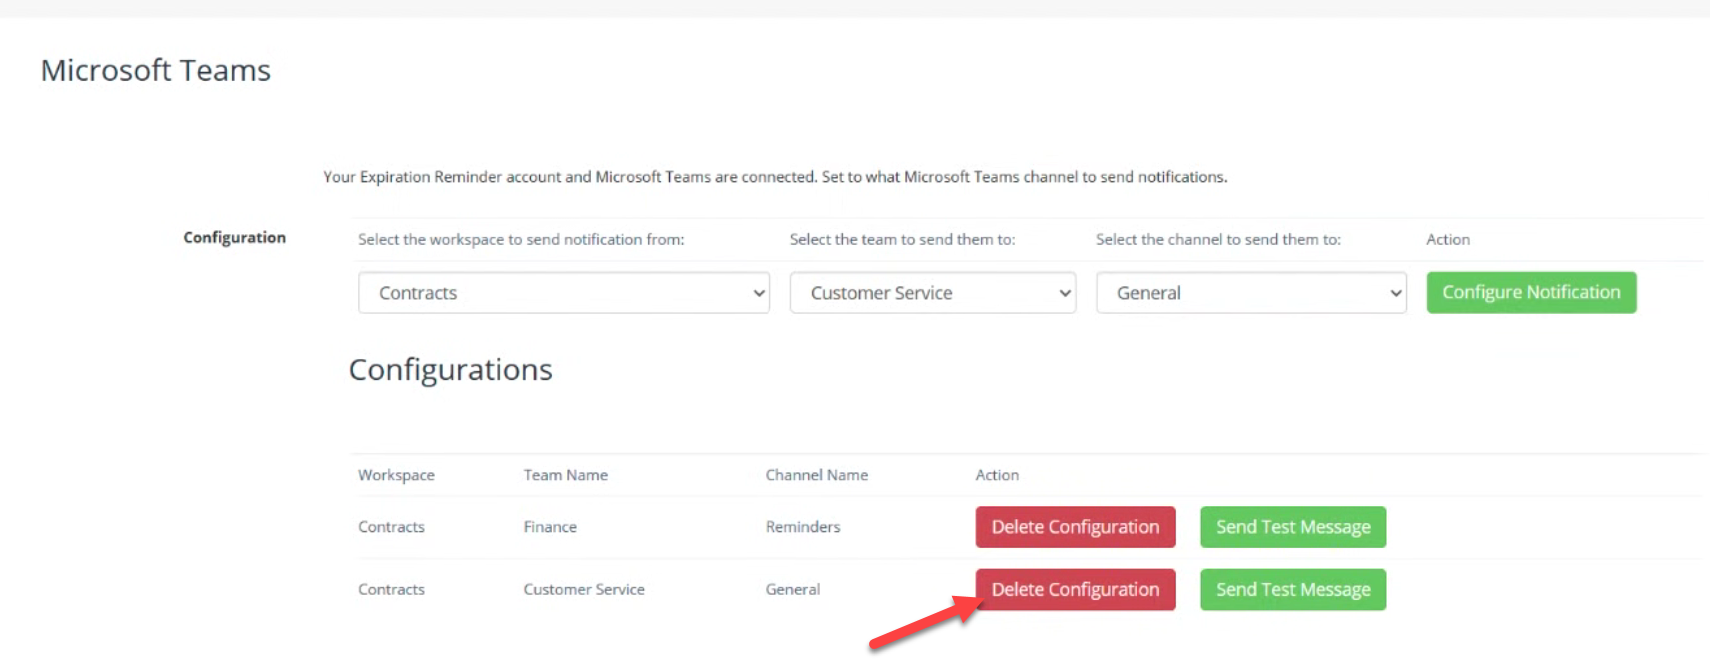Send Test Message for Customer Service row
The height and width of the screenshot is (668, 1710).
[x=1293, y=590]
